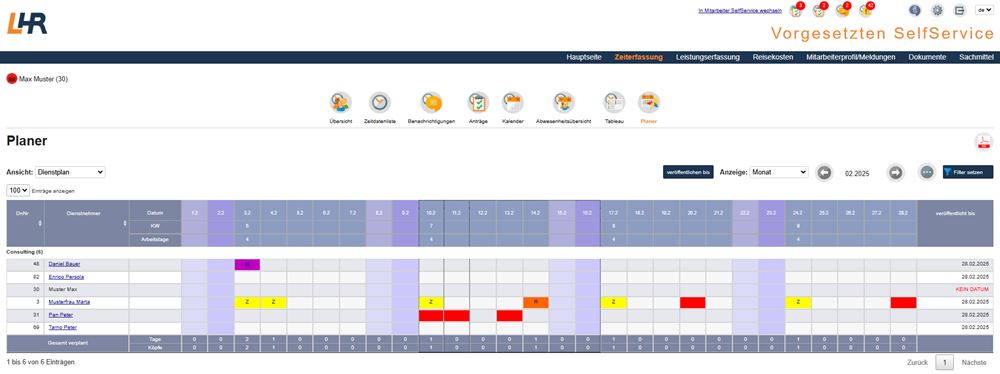1000x374 pixels.
Task: Open the Anzeige Monat dropdown
Action: click(779, 172)
